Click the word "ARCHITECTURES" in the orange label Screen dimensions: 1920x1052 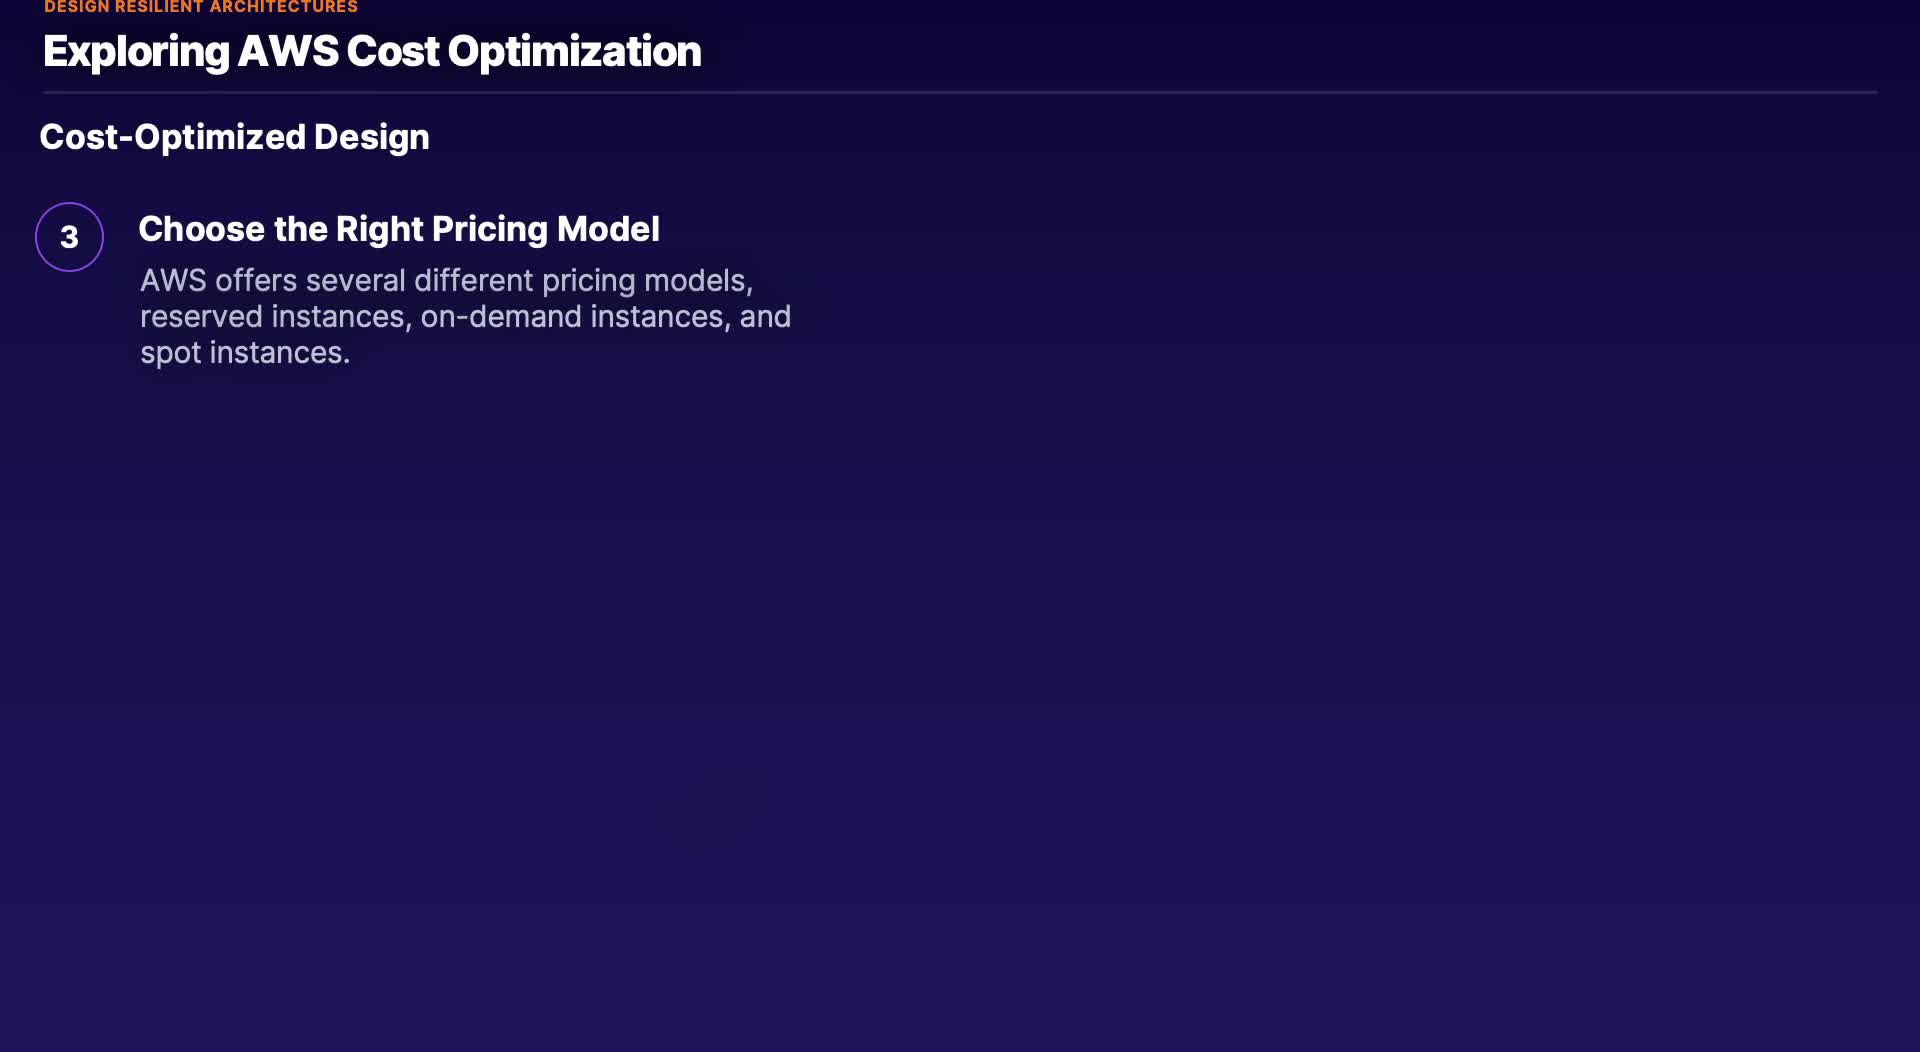tap(283, 7)
